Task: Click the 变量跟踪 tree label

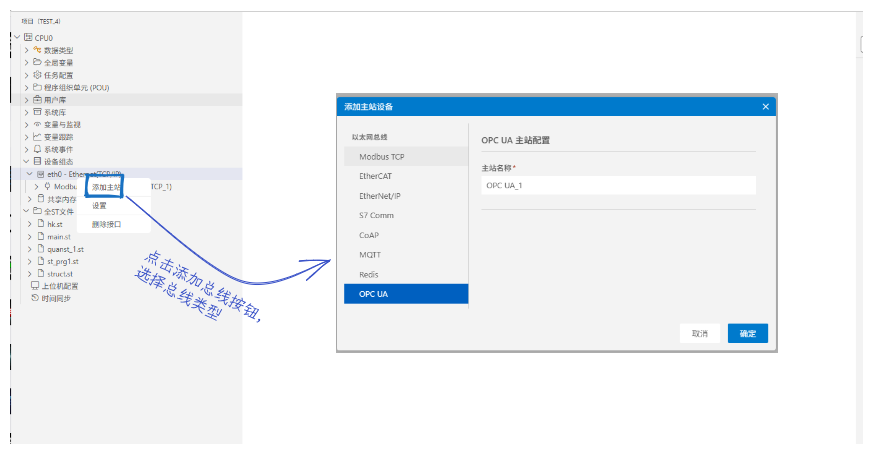Action: (58, 137)
